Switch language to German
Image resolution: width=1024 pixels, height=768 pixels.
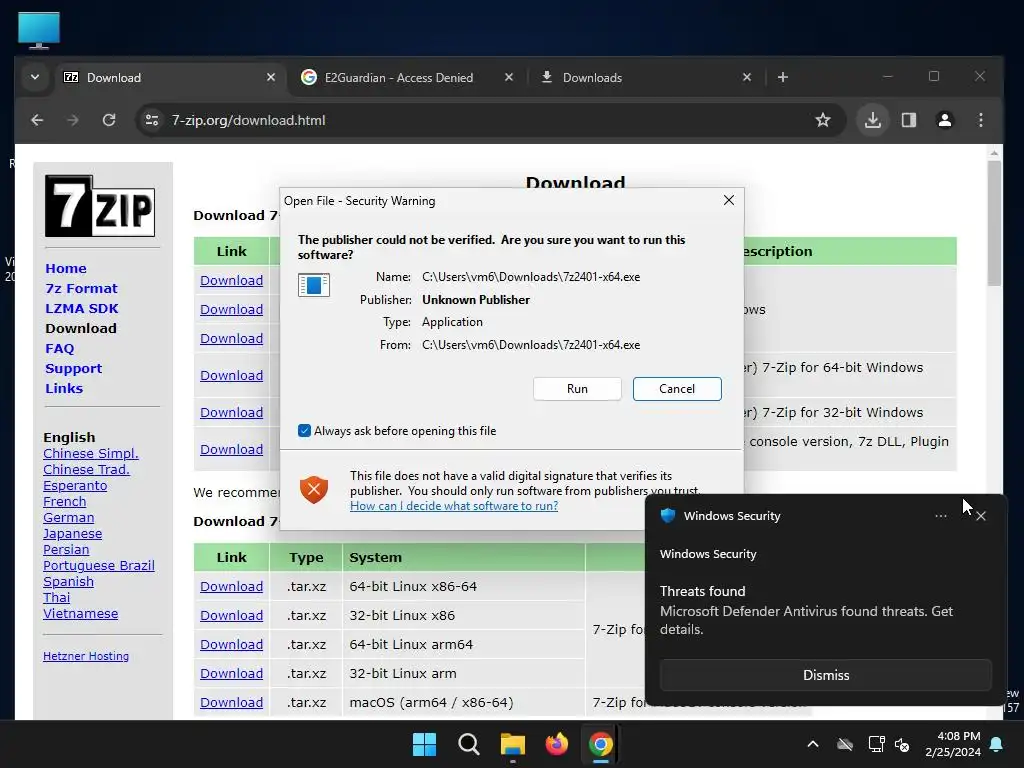click(69, 517)
